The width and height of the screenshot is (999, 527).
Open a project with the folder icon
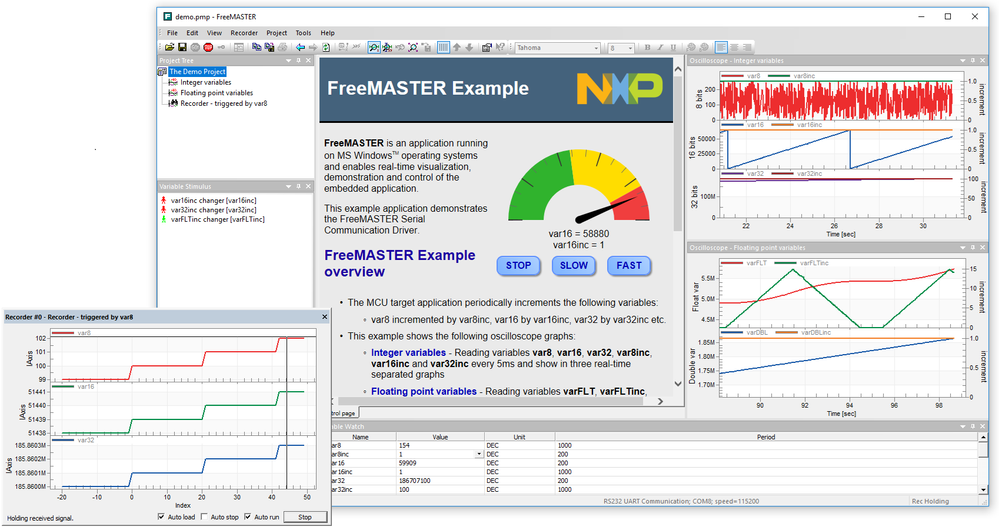point(169,47)
